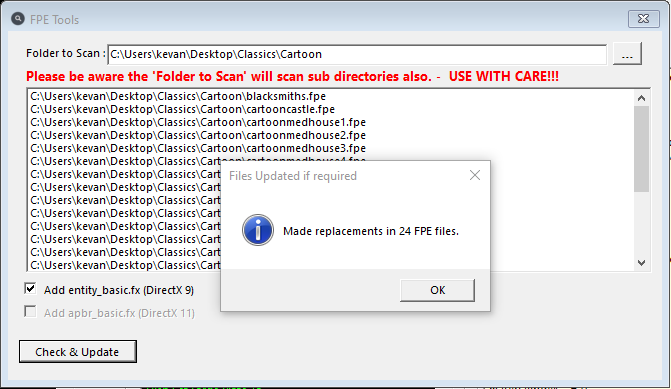This screenshot has height=389, width=671.
Task: Uncheck Add entity_basic.fx (DirectX 9)
Action: click(30, 289)
